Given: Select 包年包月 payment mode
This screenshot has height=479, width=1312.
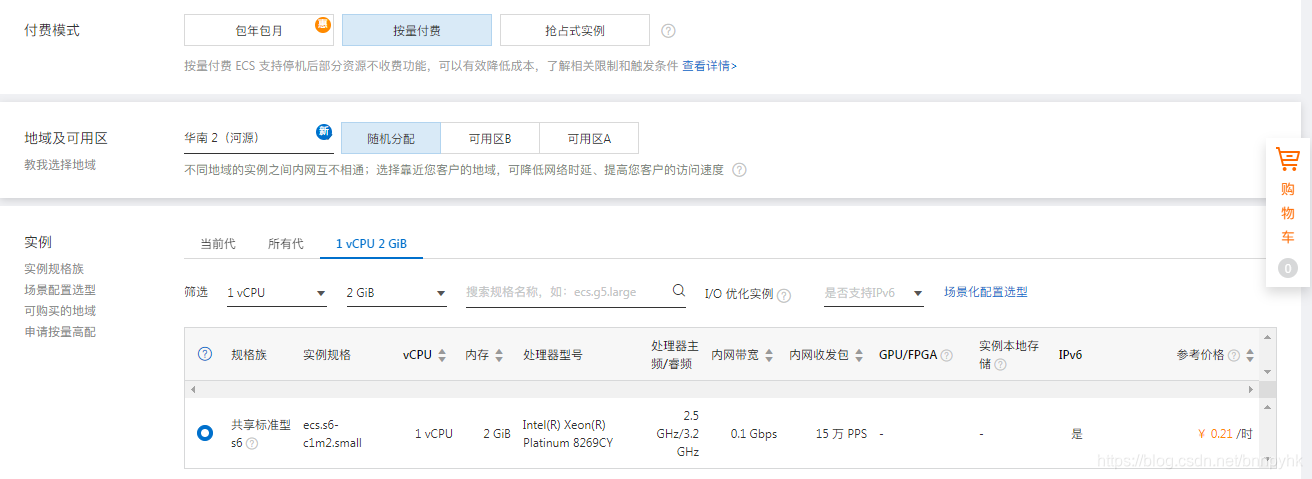Looking at the screenshot, I should click(x=258, y=30).
